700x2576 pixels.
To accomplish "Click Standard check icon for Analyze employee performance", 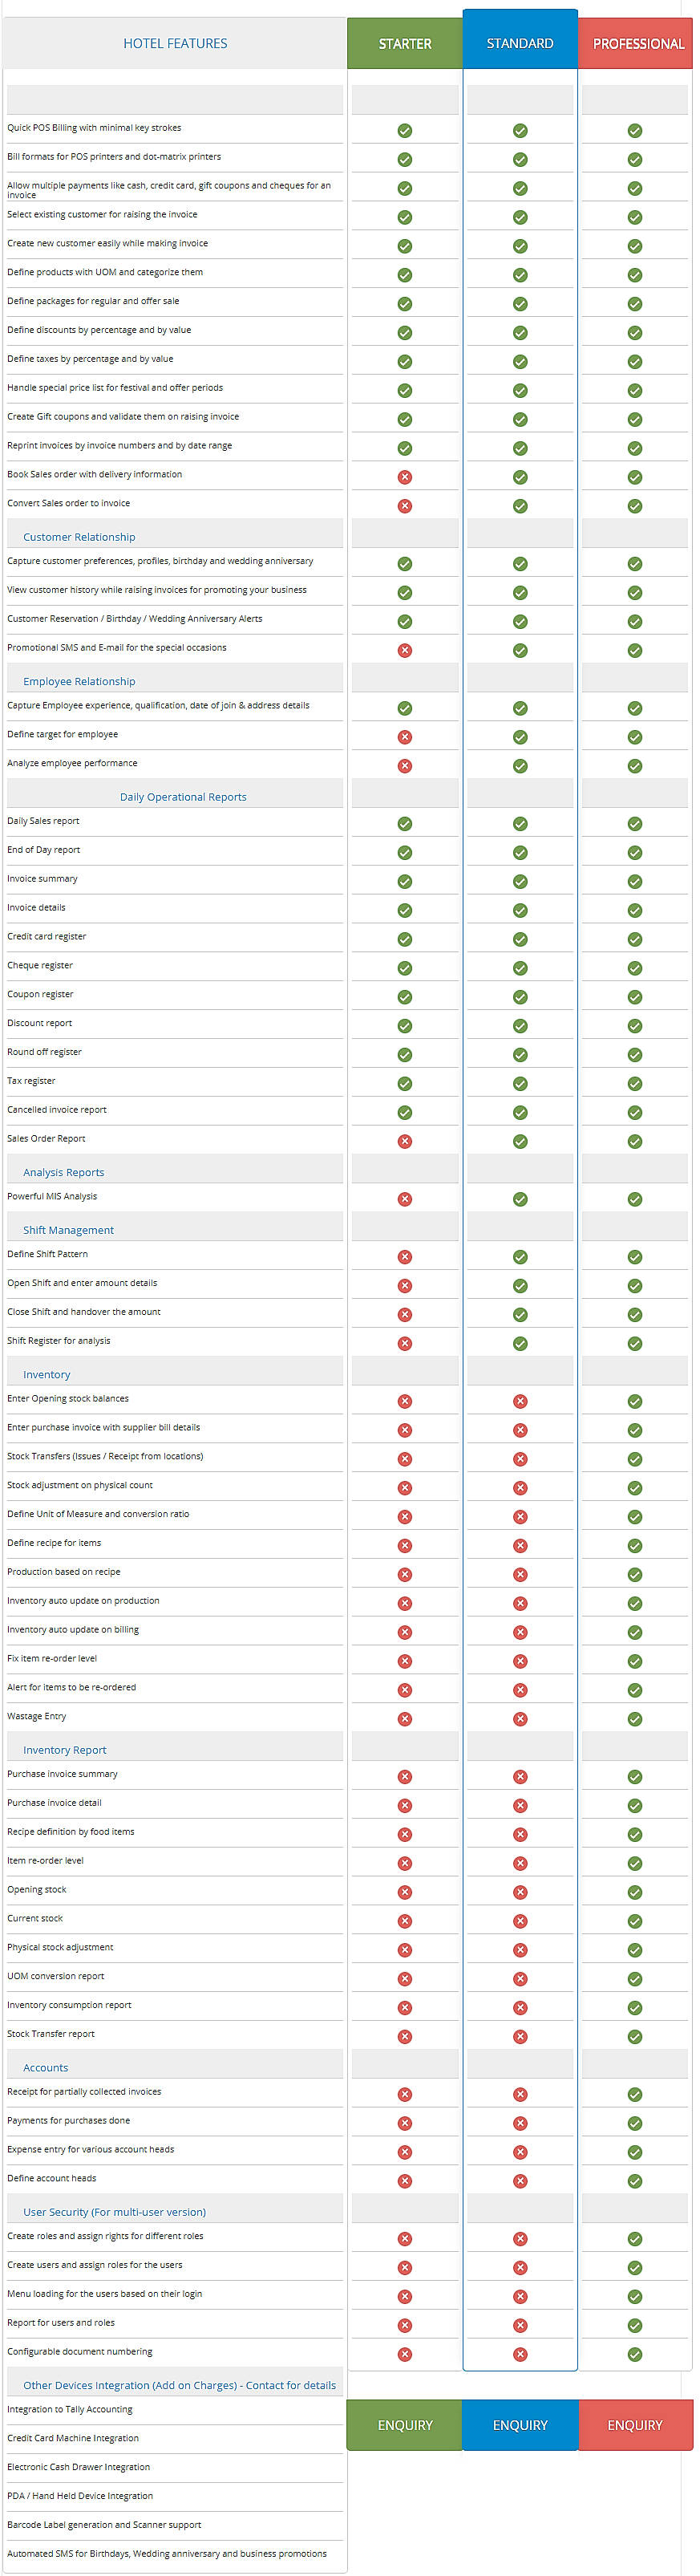I will pyautogui.click(x=520, y=766).
